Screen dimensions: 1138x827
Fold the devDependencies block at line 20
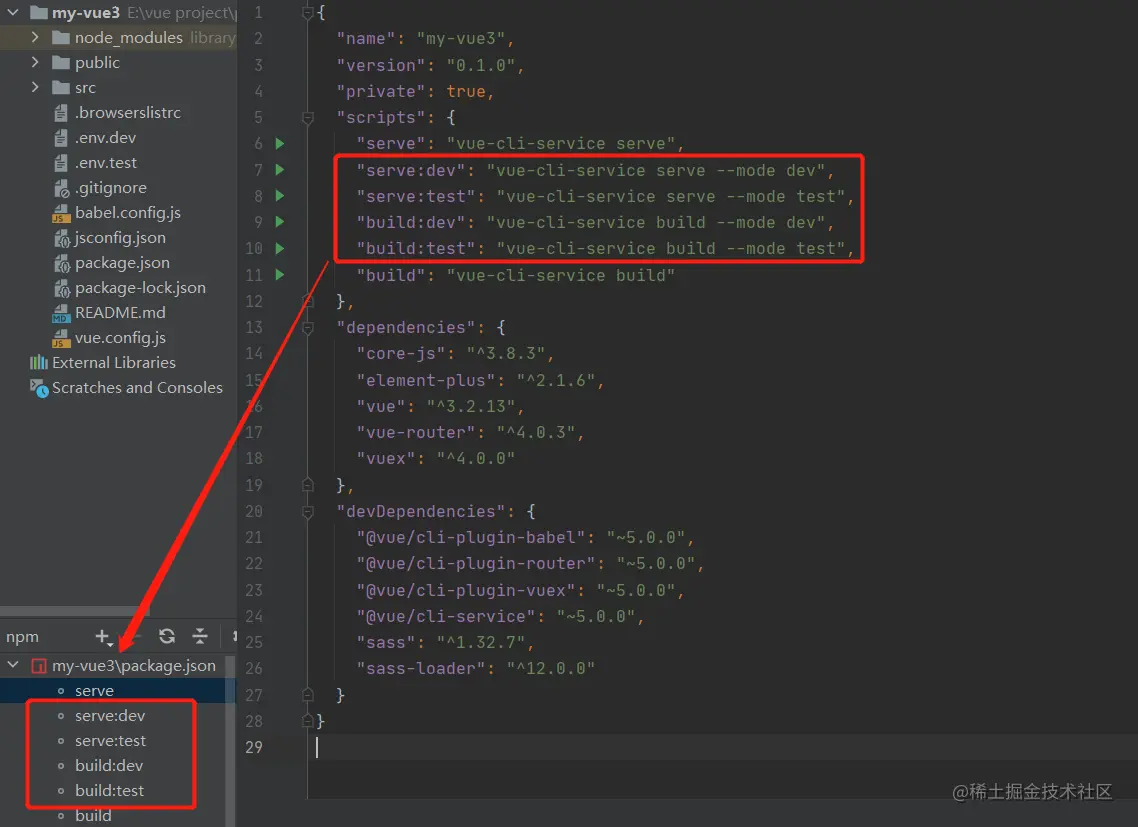[x=308, y=512]
